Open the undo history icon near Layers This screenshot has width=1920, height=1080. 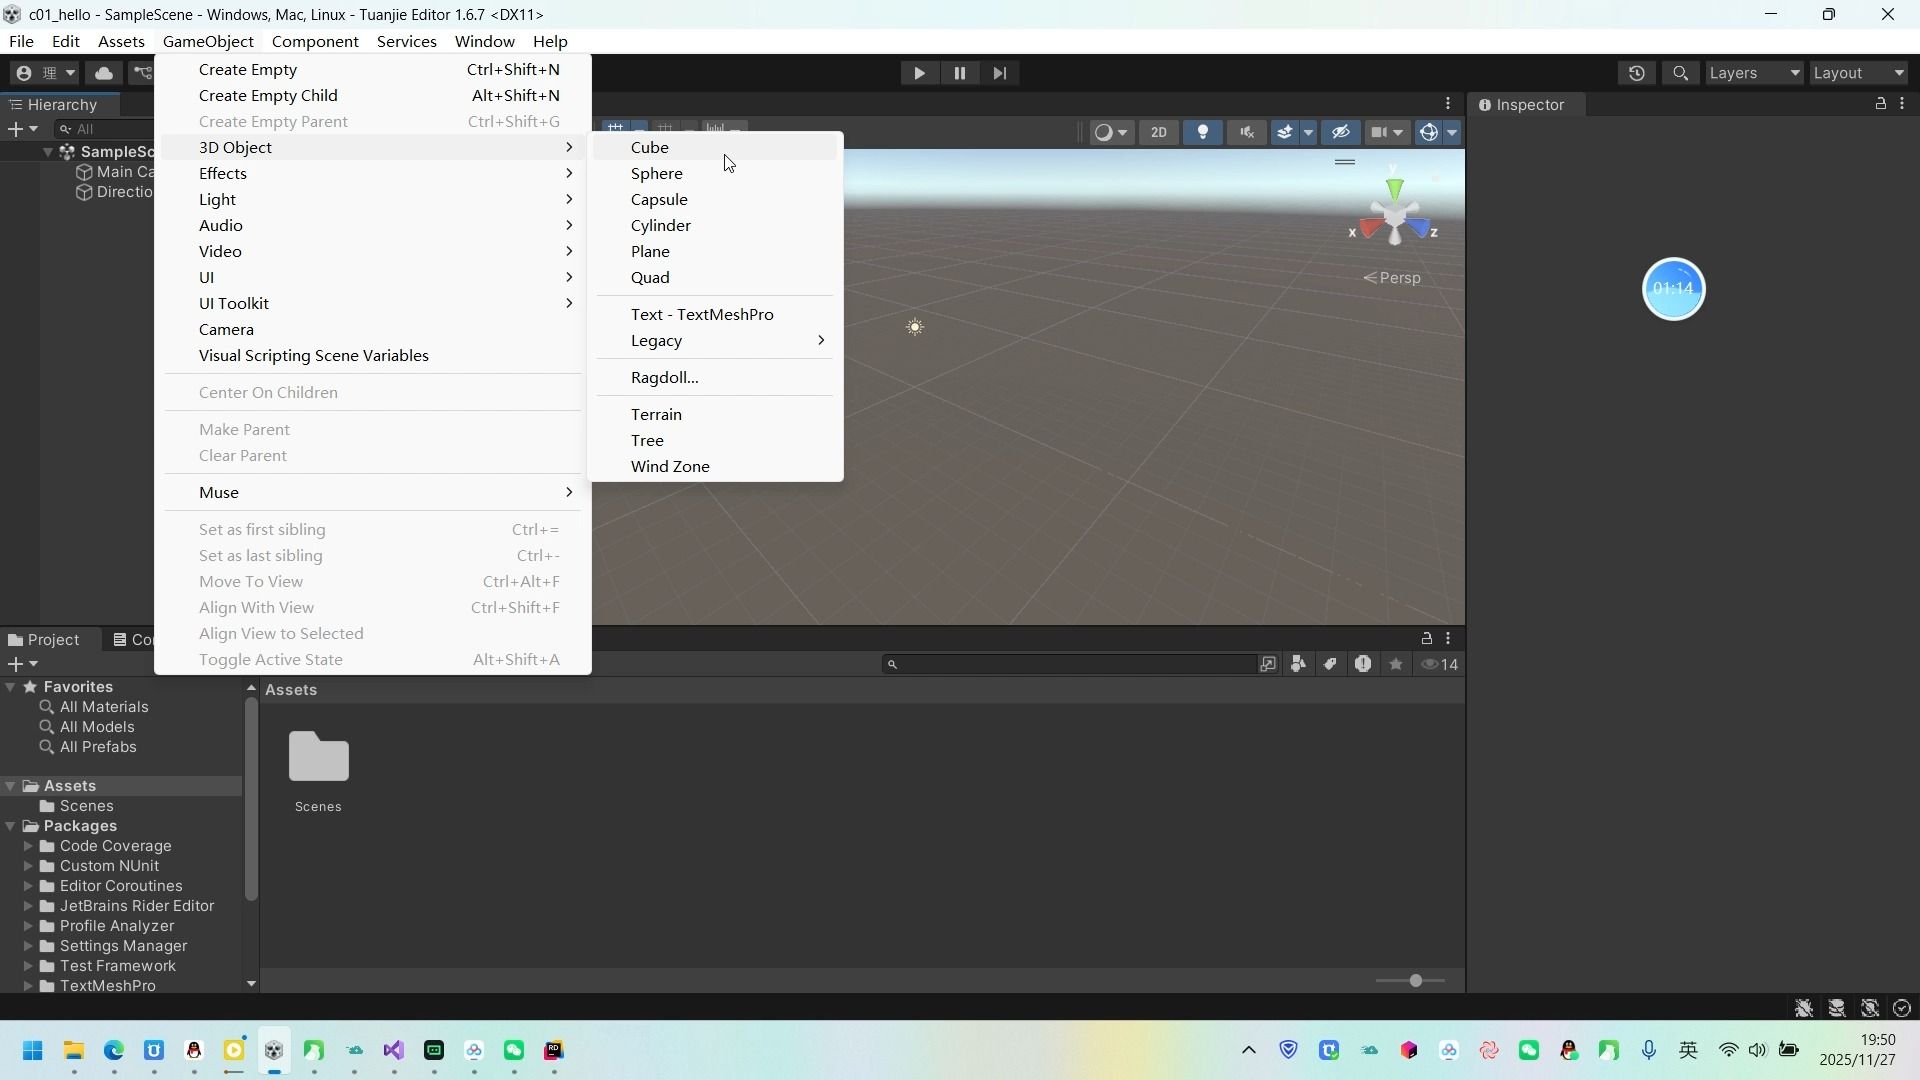click(1637, 72)
